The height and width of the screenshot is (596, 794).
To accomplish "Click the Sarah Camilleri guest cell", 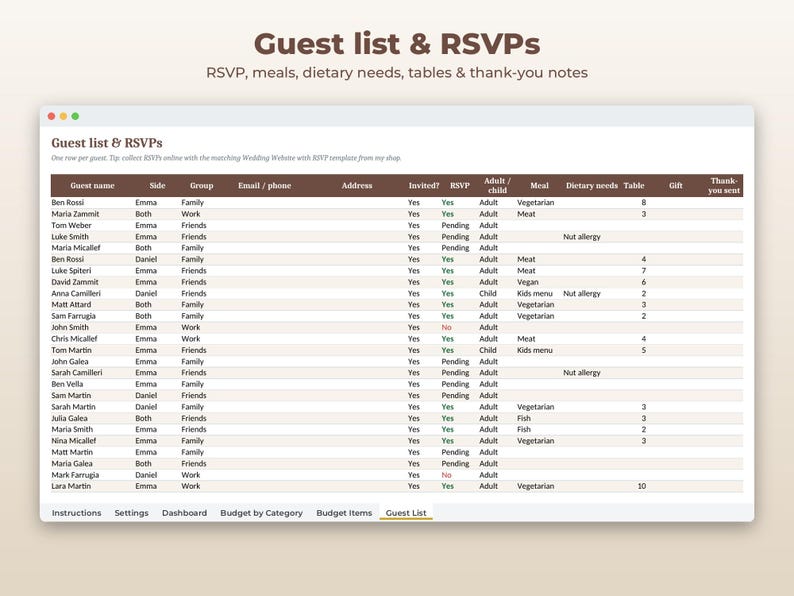I will pyautogui.click(x=76, y=372).
